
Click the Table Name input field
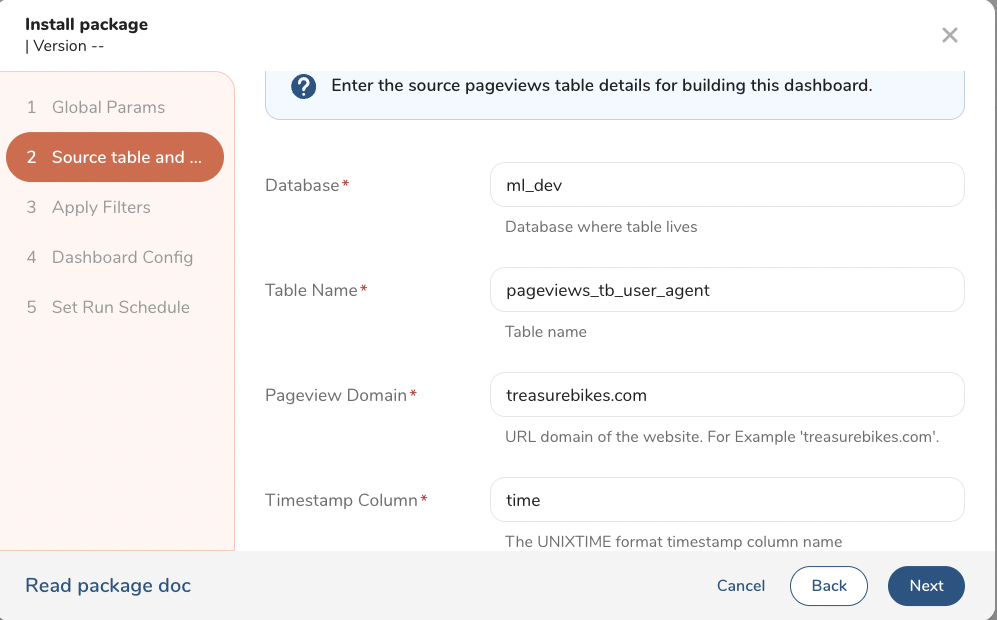pos(727,290)
